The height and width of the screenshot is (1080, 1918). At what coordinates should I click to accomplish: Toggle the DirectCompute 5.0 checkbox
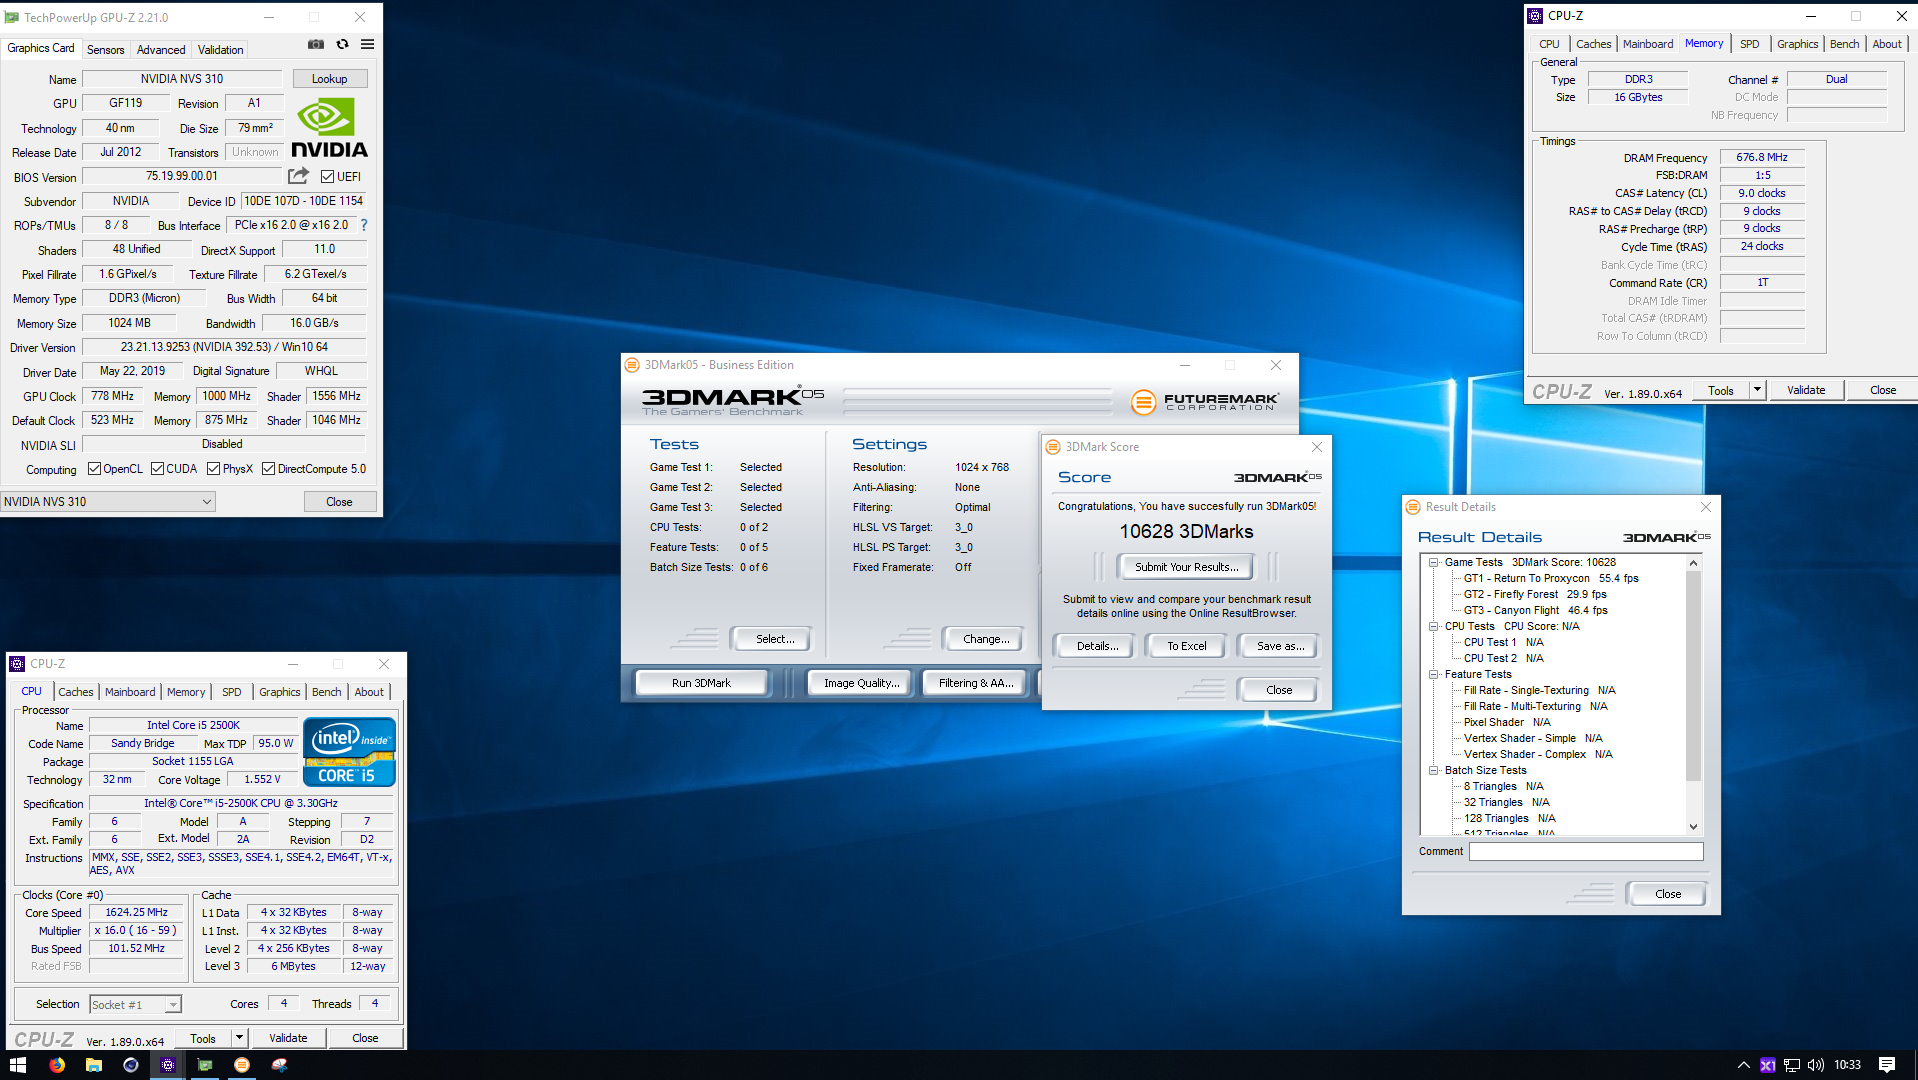pyautogui.click(x=268, y=469)
